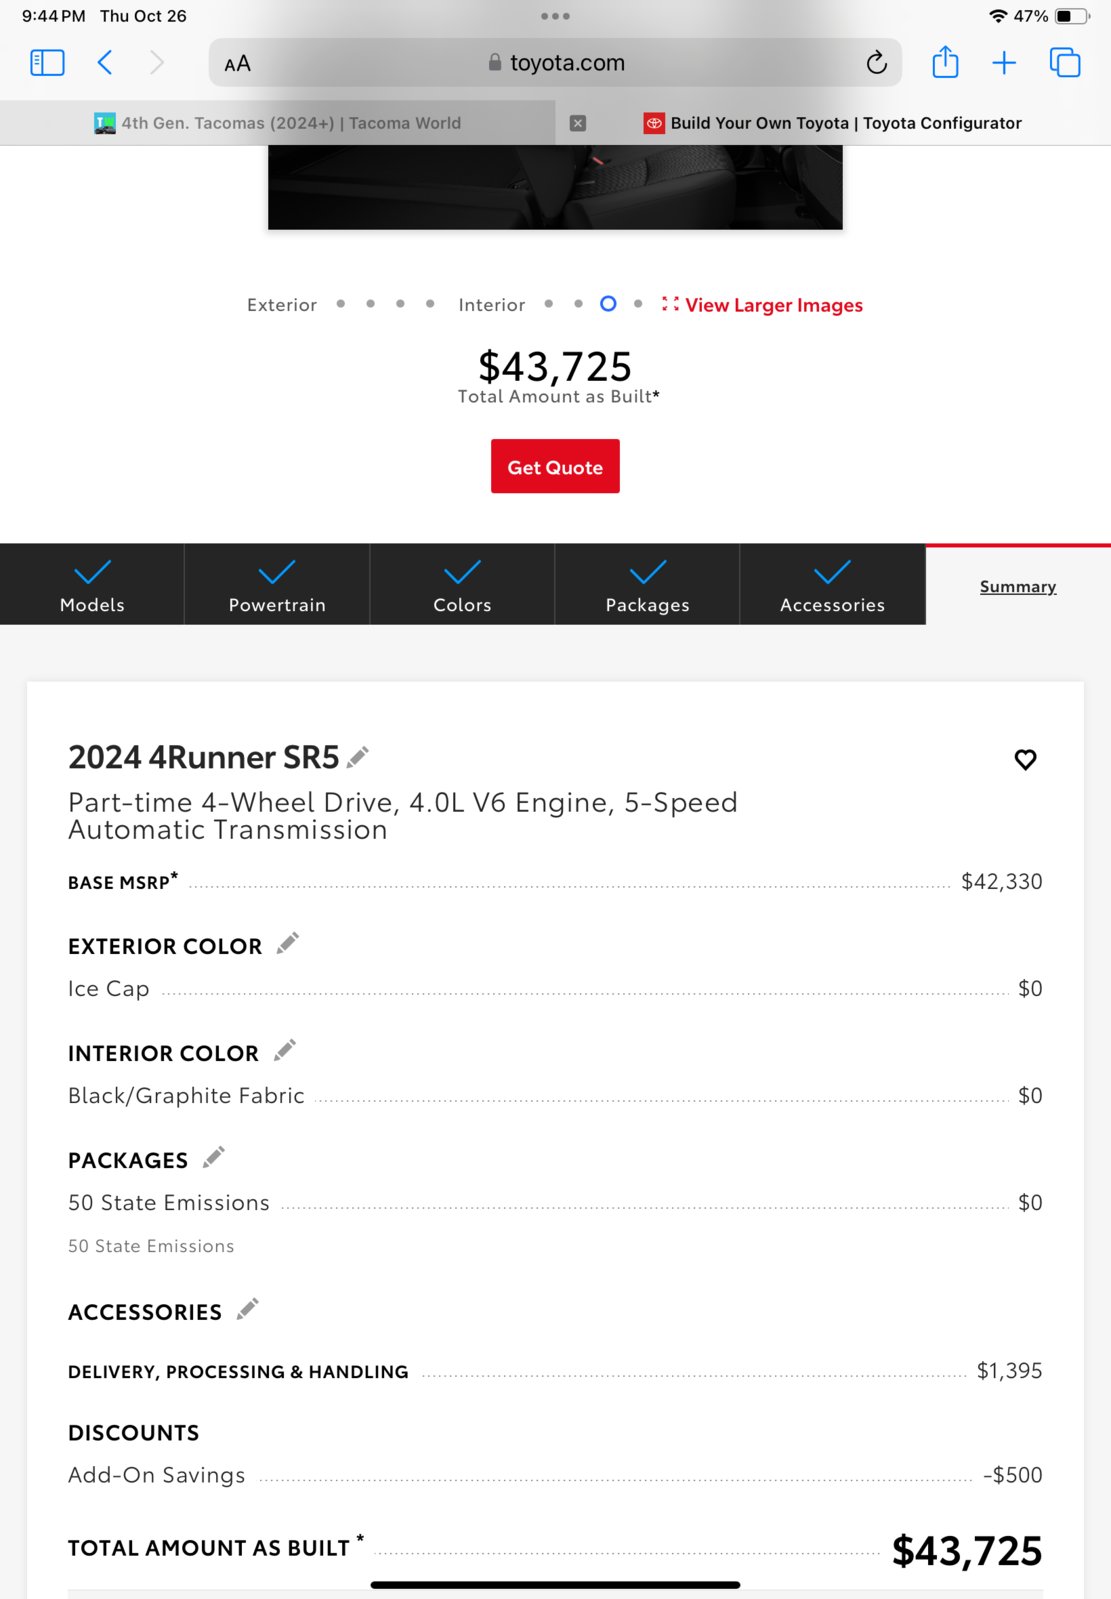Image resolution: width=1111 pixels, height=1599 pixels.
Task: Click the Get Quote button
Action: pyautogui.click(x=555, y=466)
